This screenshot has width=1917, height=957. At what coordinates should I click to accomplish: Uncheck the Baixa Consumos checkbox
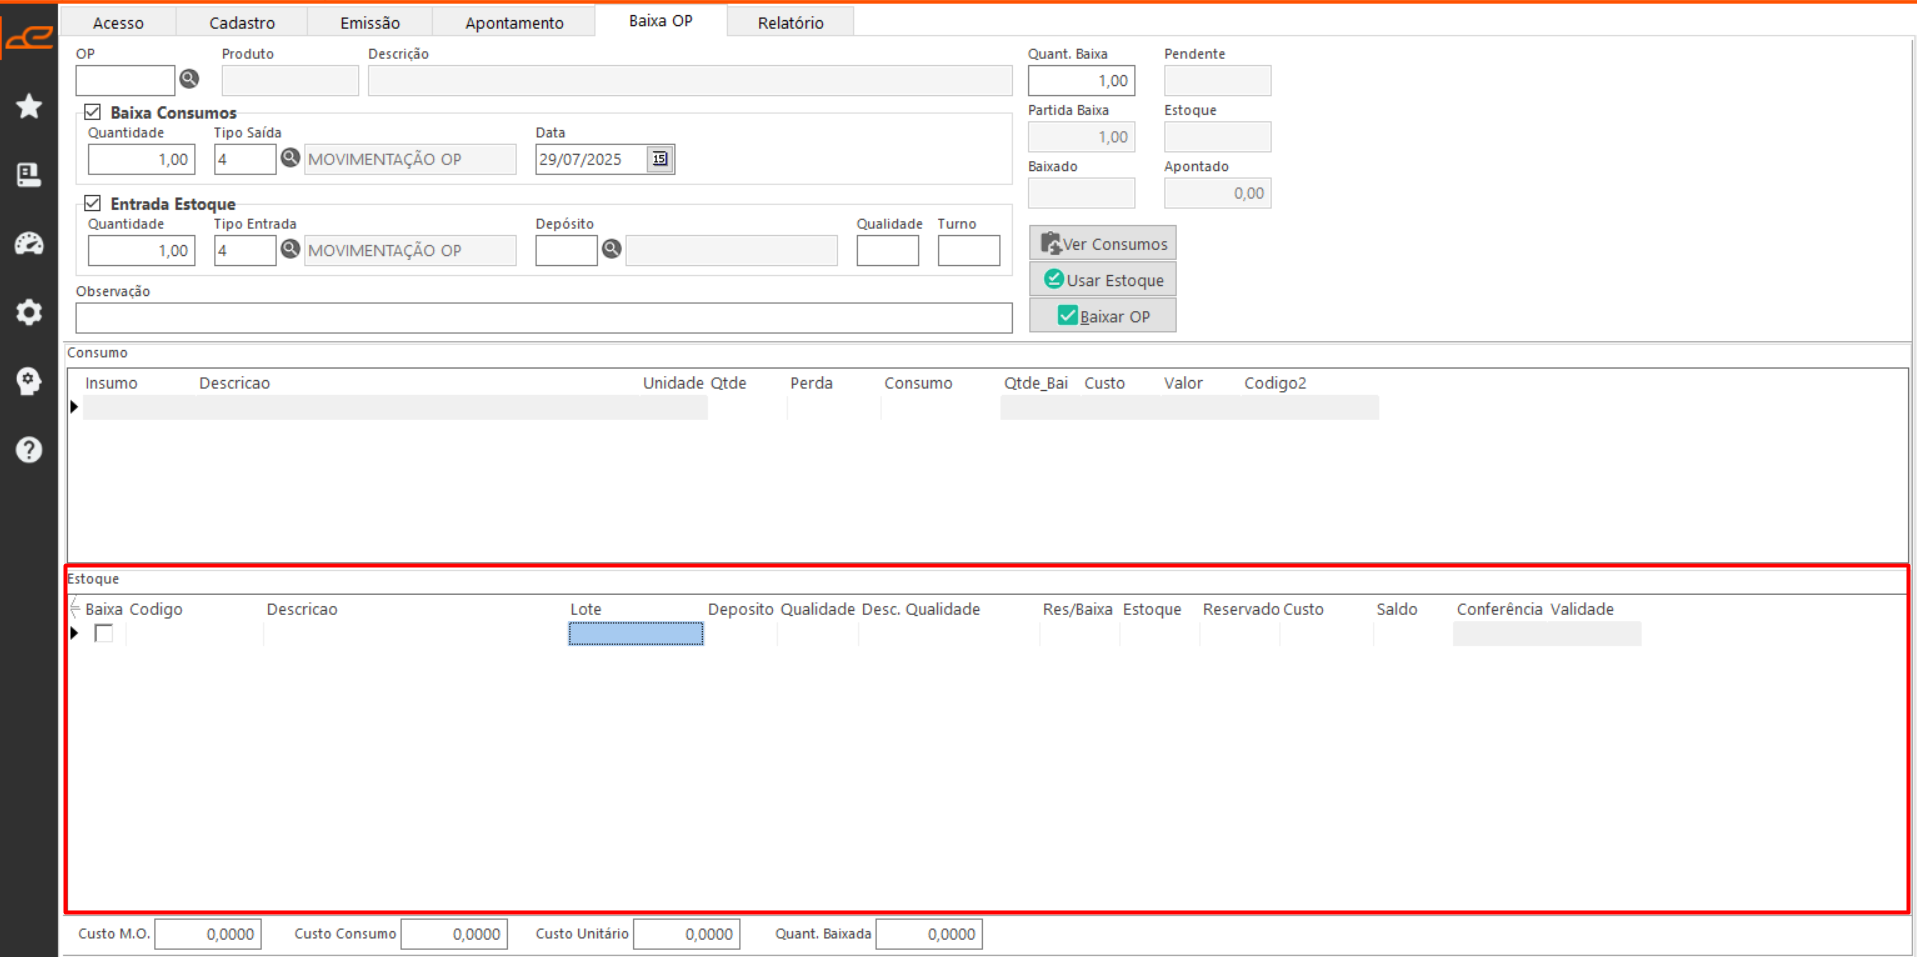click(x=93, y=112)
